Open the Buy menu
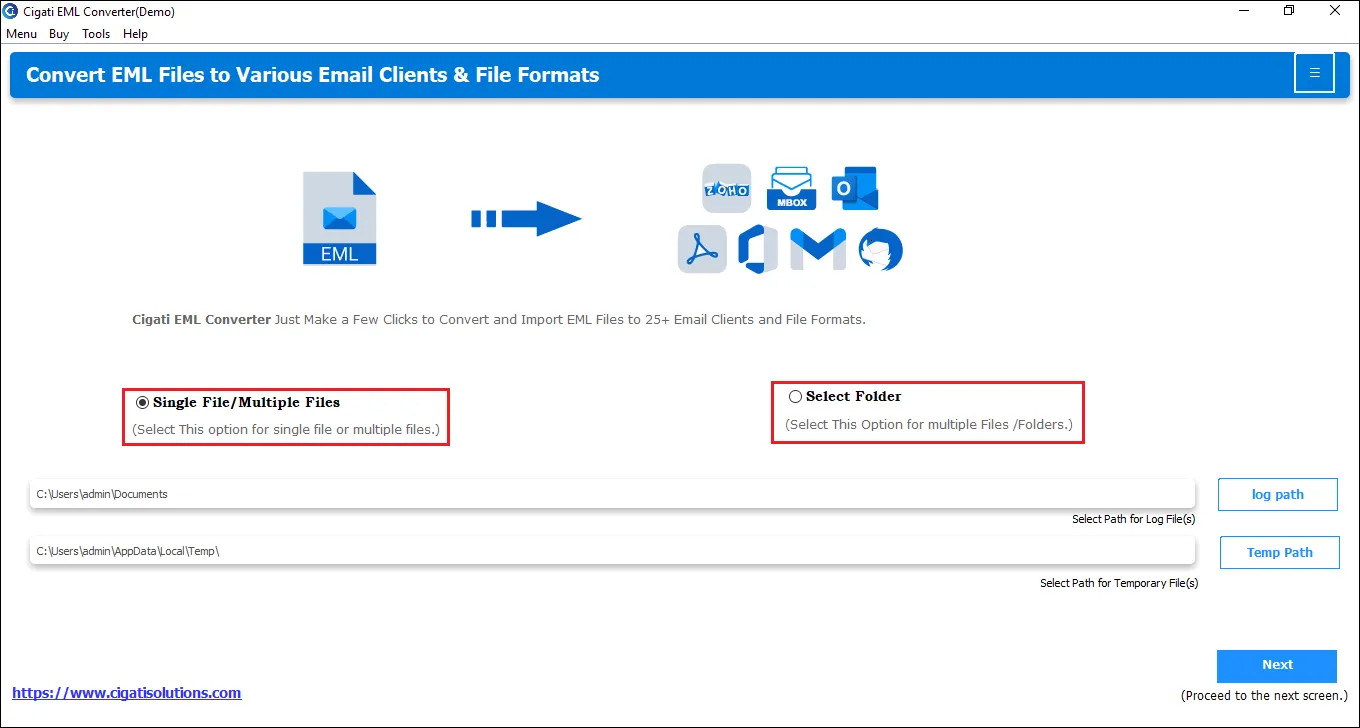Image resolution: width=1360 pixels, height=728 pixels. 59,34
